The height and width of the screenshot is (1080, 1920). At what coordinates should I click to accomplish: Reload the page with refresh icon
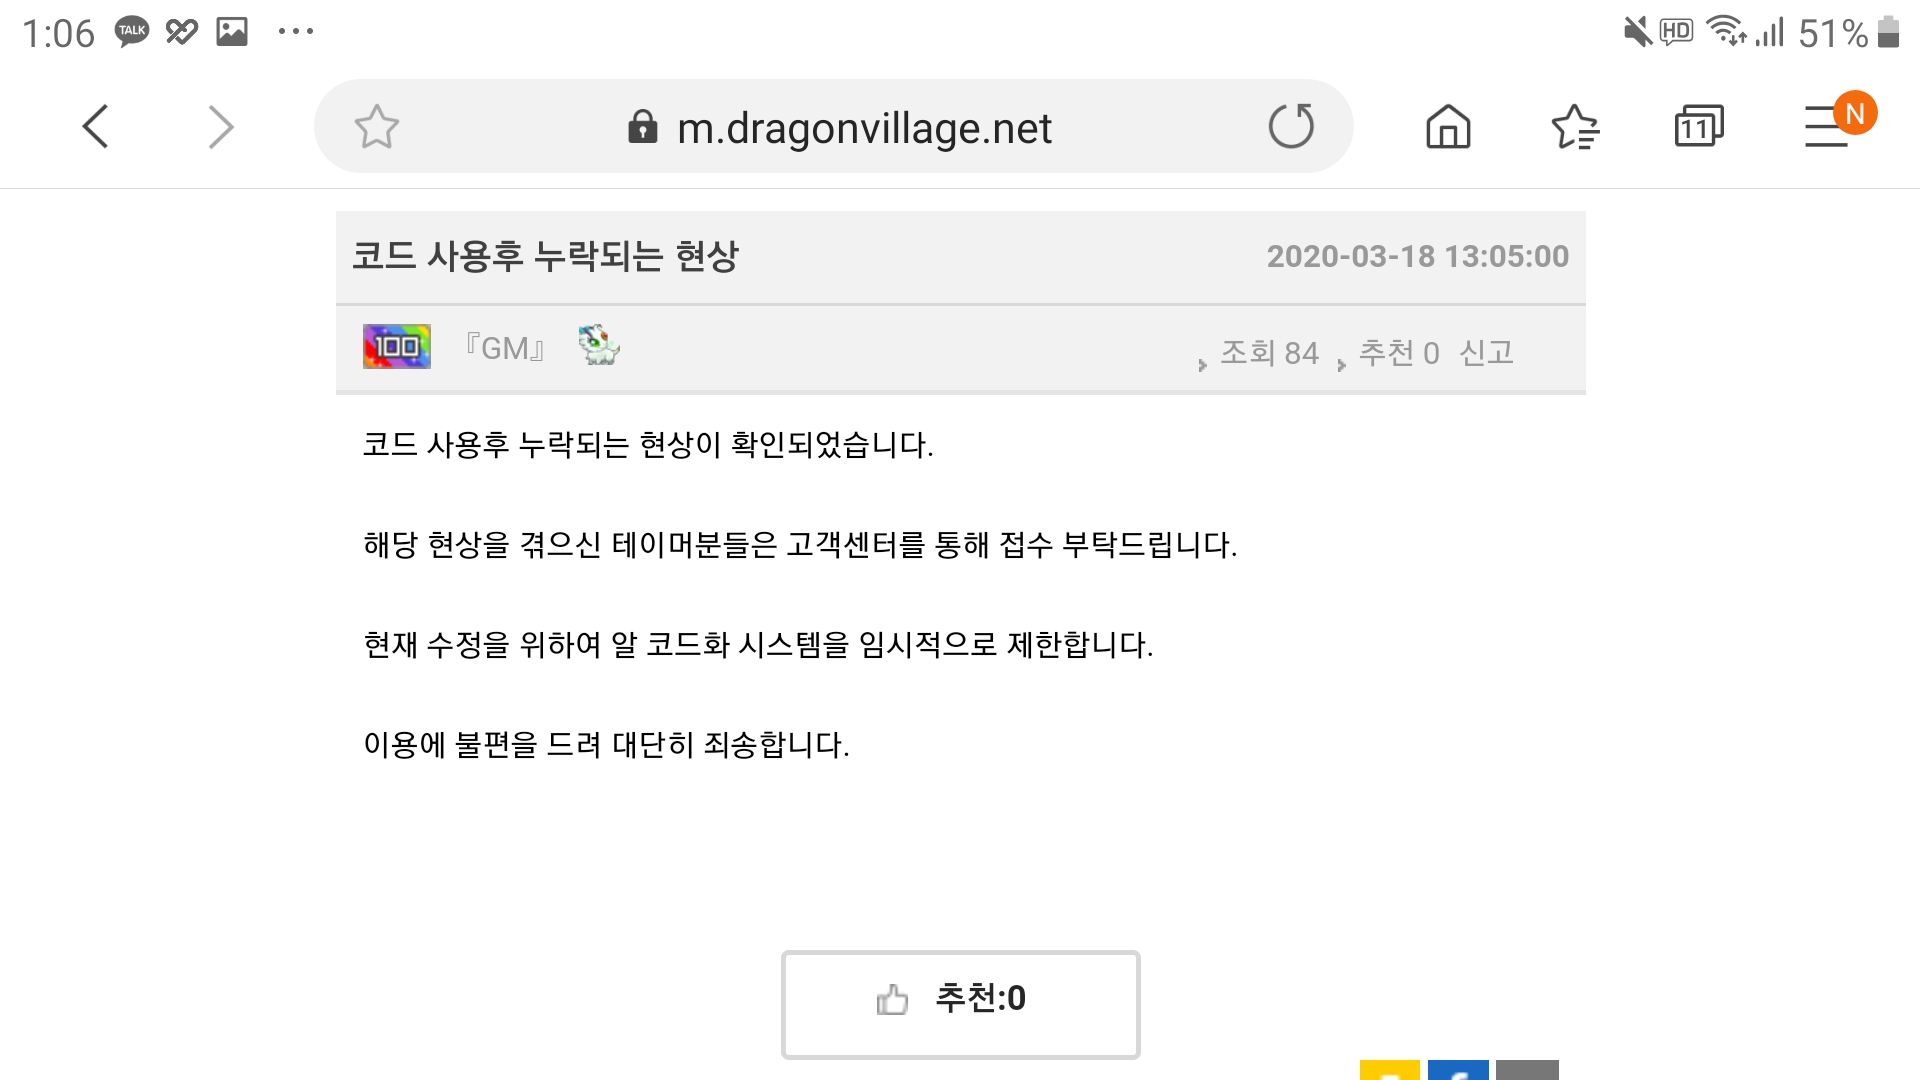[x=1291, y=126]
